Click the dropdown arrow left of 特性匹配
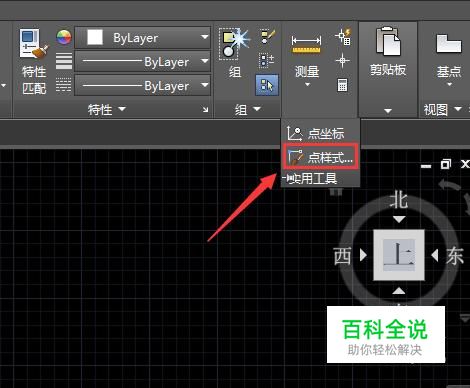Screen dimensions: 470x388 pyautogui.click(x=4, y=86)
